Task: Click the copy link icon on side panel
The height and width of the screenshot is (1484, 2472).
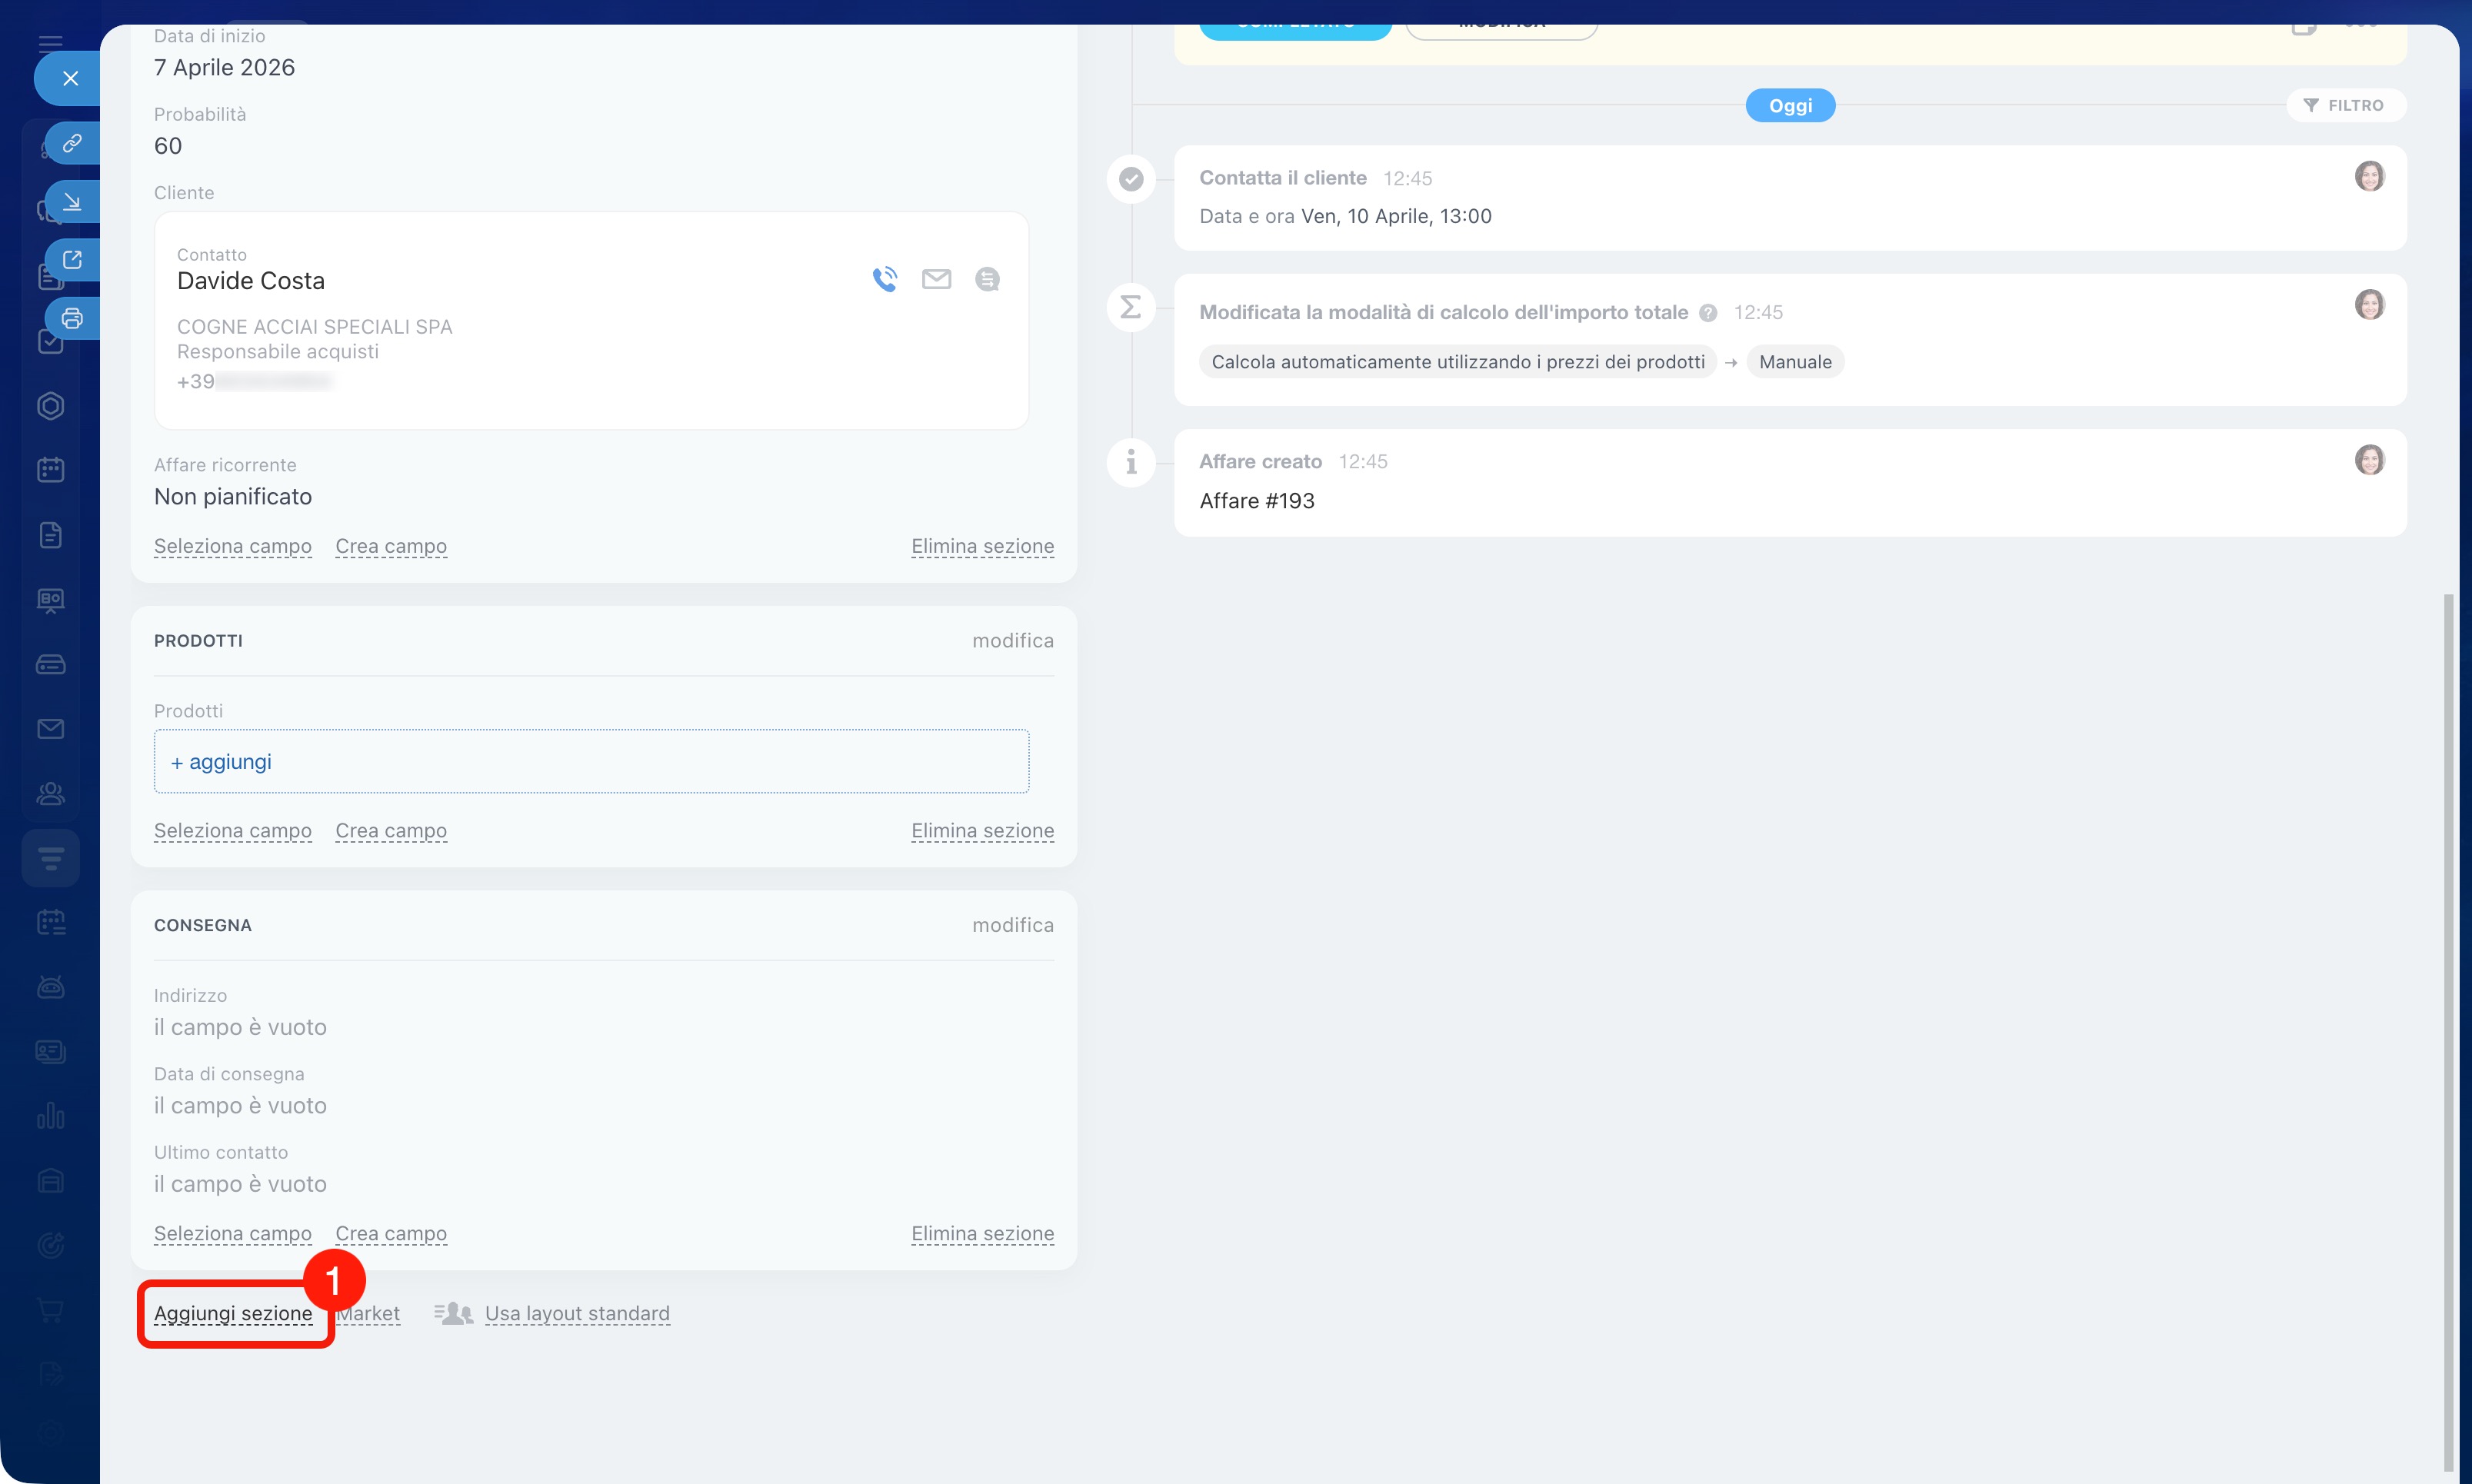Action: coord(72,143)
